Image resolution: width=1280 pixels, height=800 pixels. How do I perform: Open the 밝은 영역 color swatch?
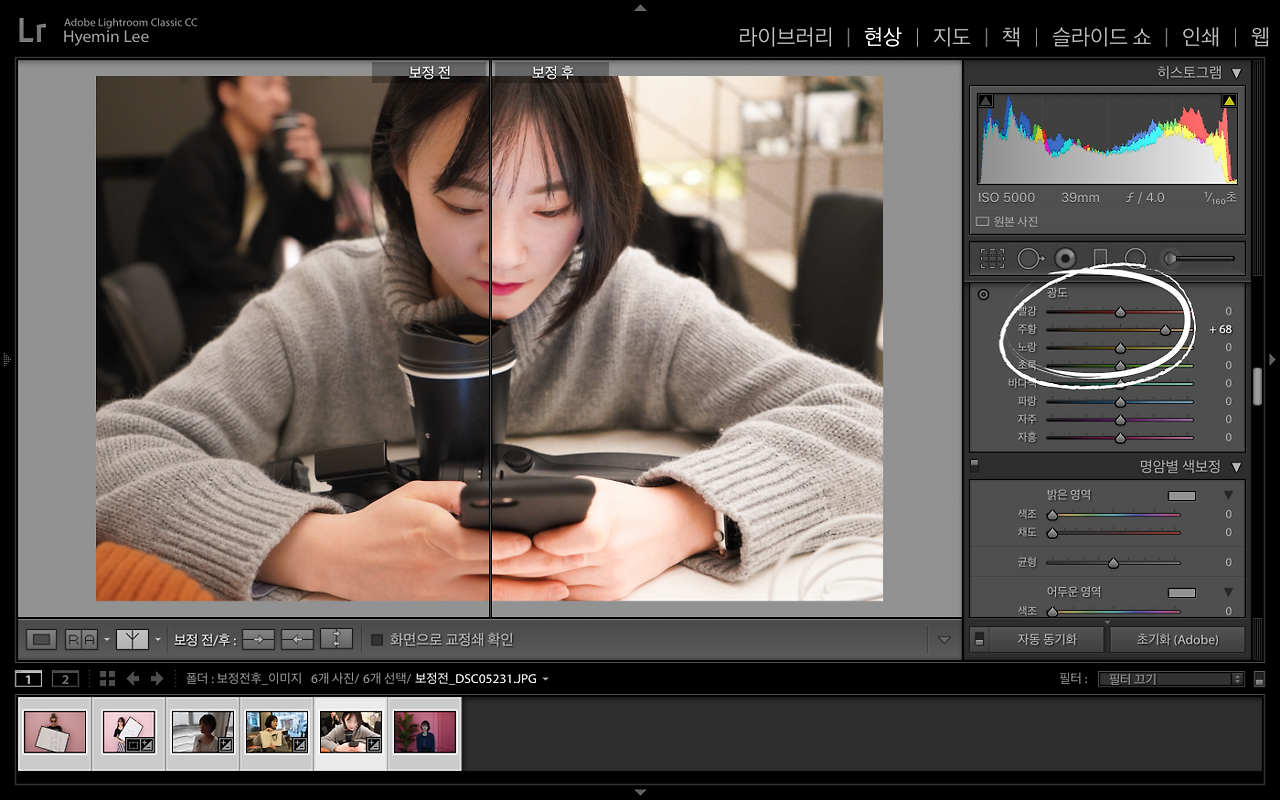pos(1182,495)
